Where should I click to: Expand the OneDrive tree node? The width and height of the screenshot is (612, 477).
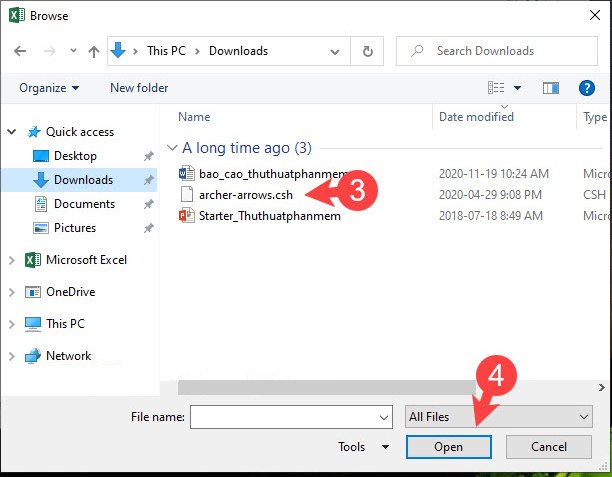click(x=12, y=292)
